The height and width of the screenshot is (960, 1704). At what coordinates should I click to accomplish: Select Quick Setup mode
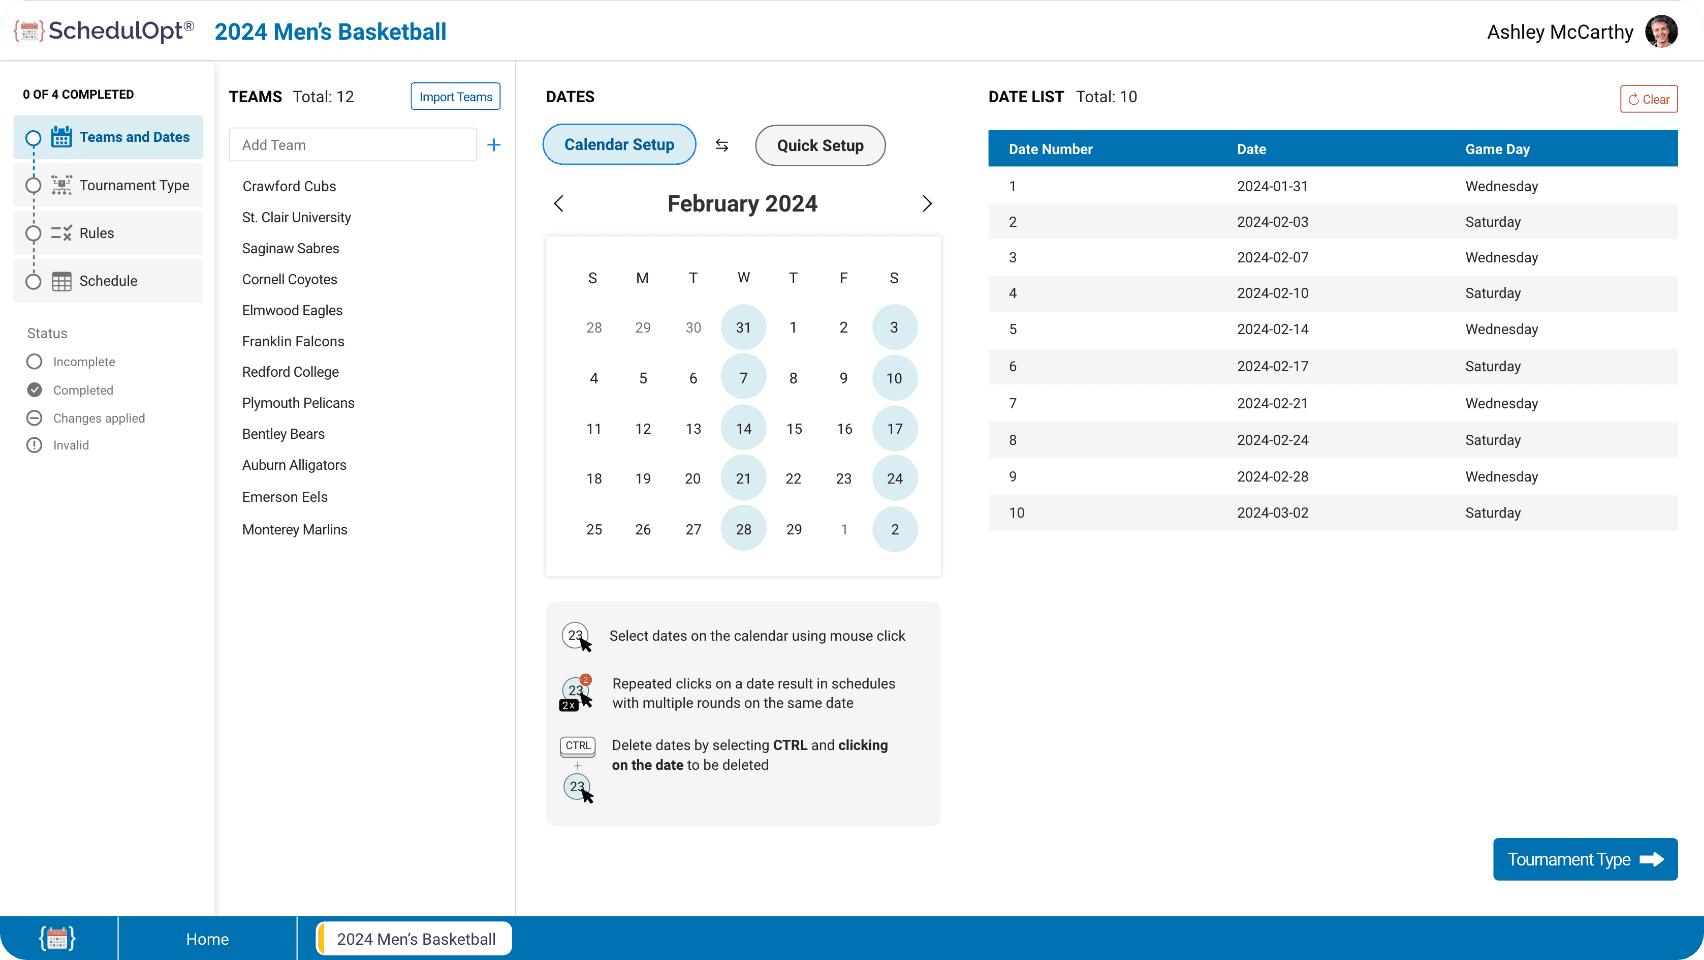coord(820,146)
